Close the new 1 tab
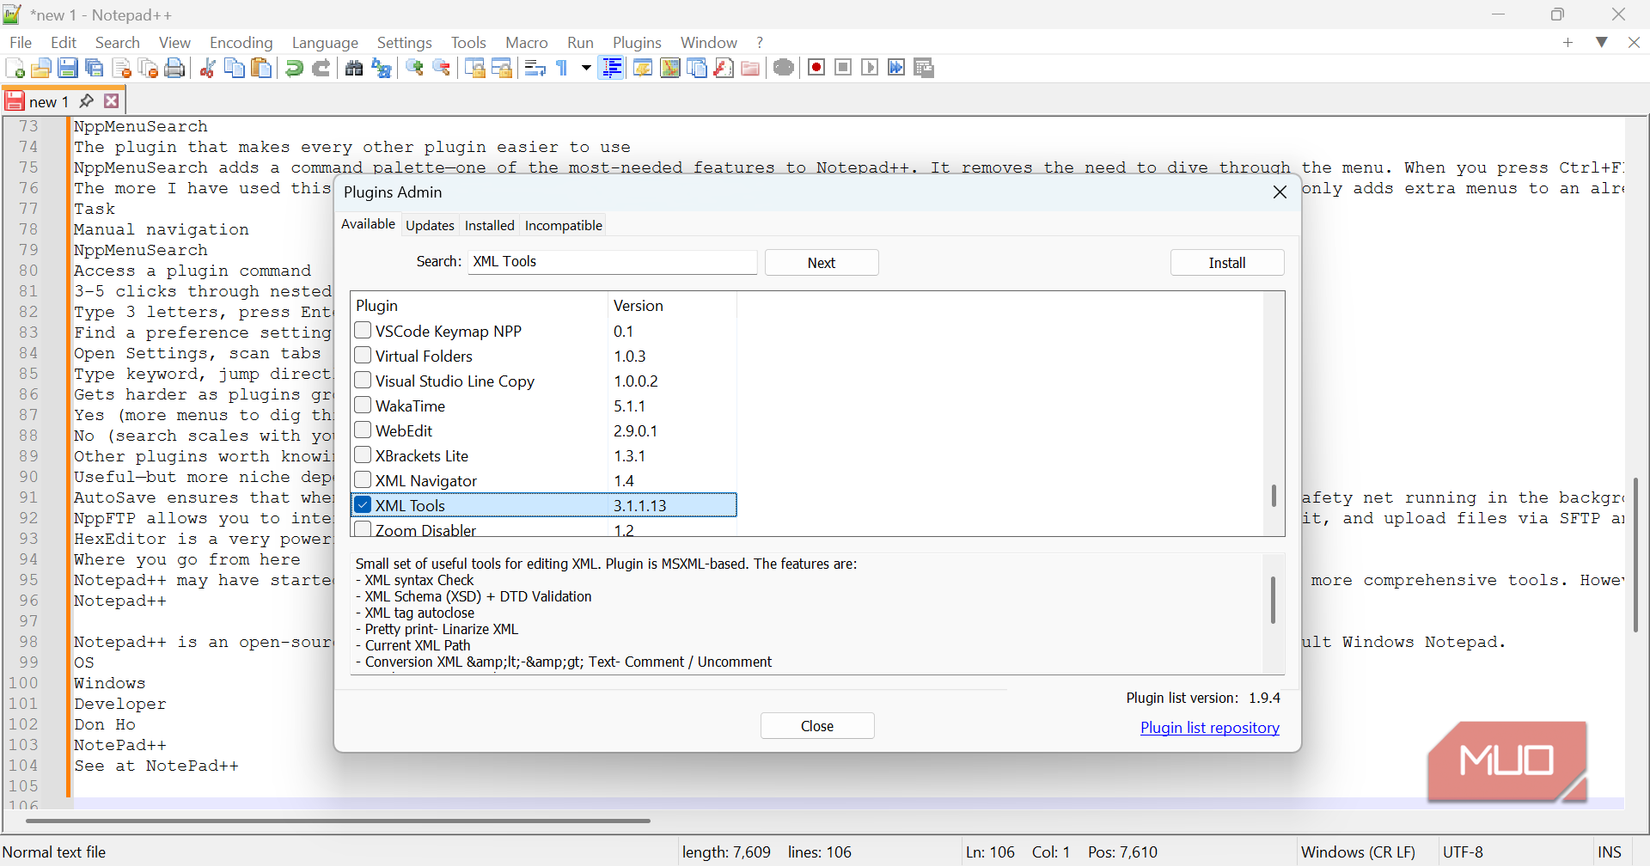 [112, 101]
